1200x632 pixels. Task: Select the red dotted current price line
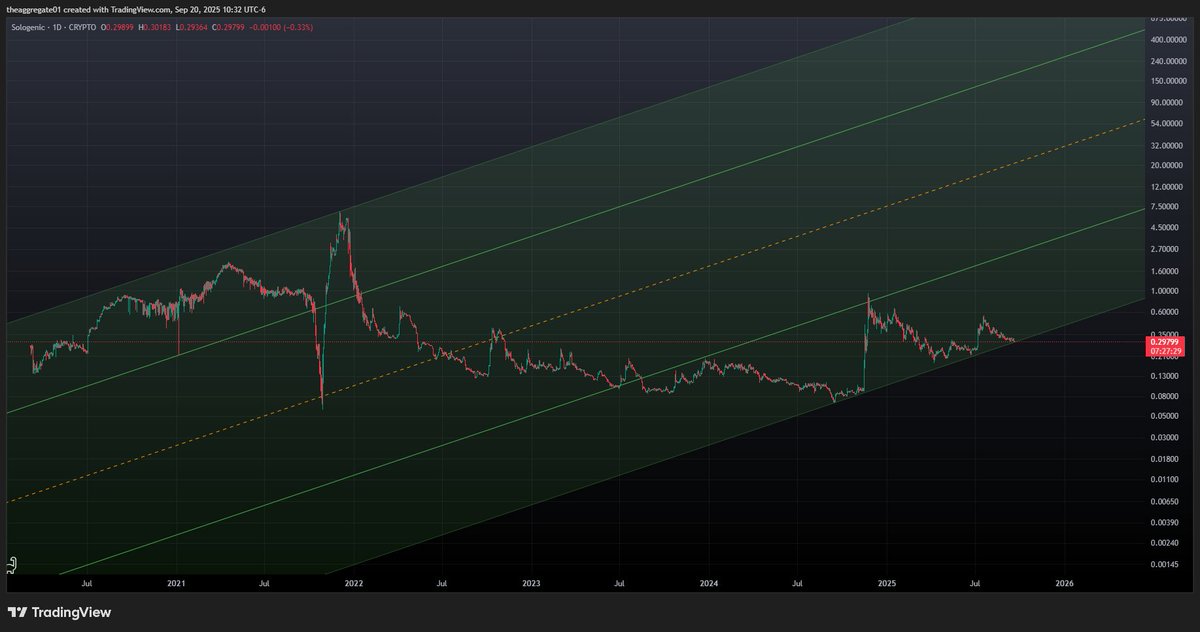coord(575,342)
